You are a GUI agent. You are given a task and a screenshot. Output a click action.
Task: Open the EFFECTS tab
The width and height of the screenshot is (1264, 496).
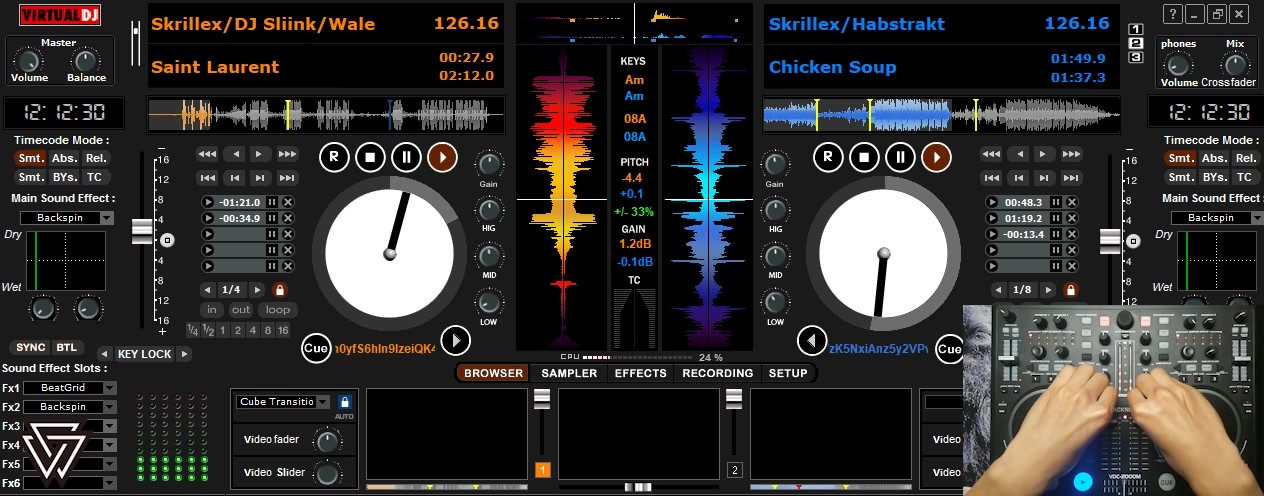click(640, 373)
